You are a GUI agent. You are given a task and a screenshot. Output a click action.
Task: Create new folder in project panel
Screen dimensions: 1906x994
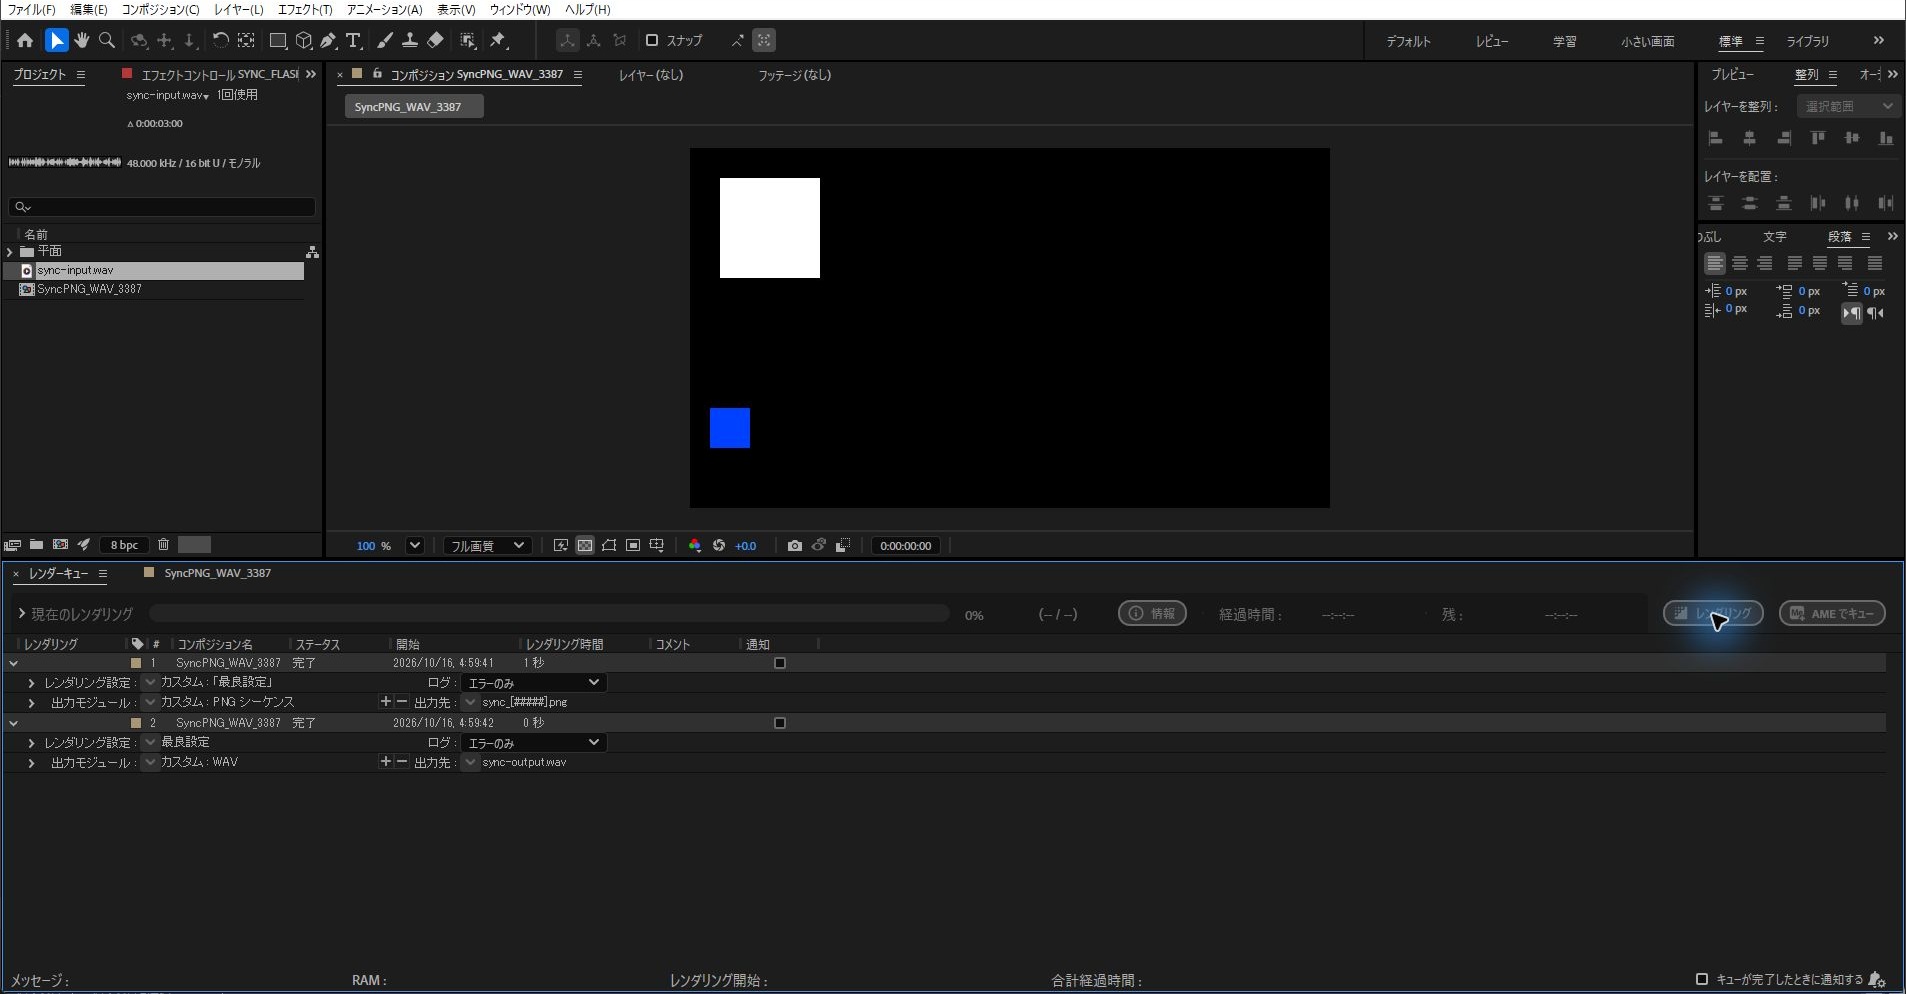click(36, 545)
